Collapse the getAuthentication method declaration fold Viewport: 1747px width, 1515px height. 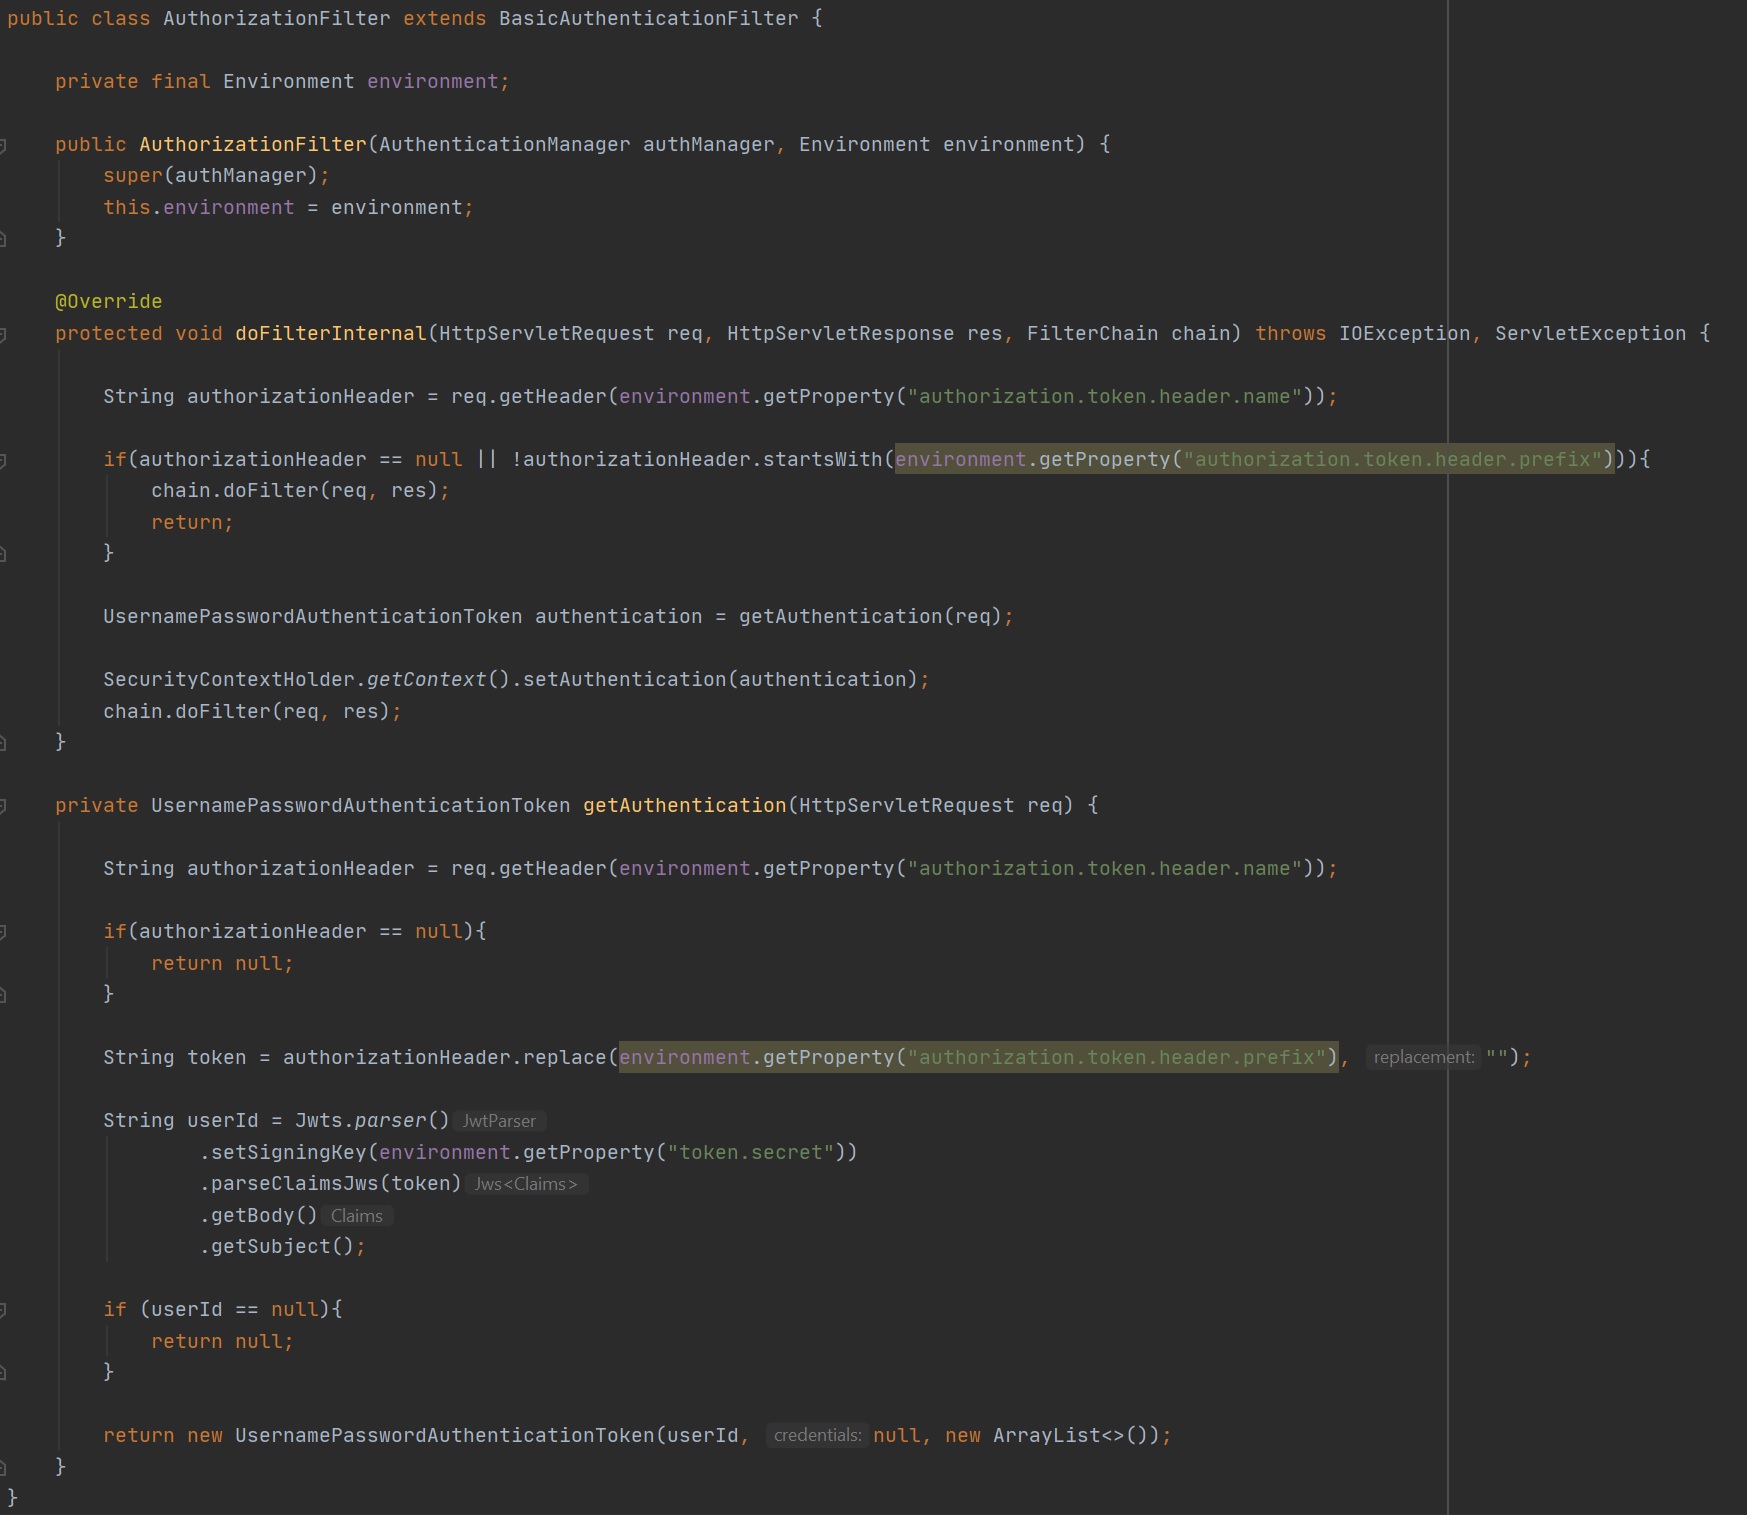click(3, 807)
